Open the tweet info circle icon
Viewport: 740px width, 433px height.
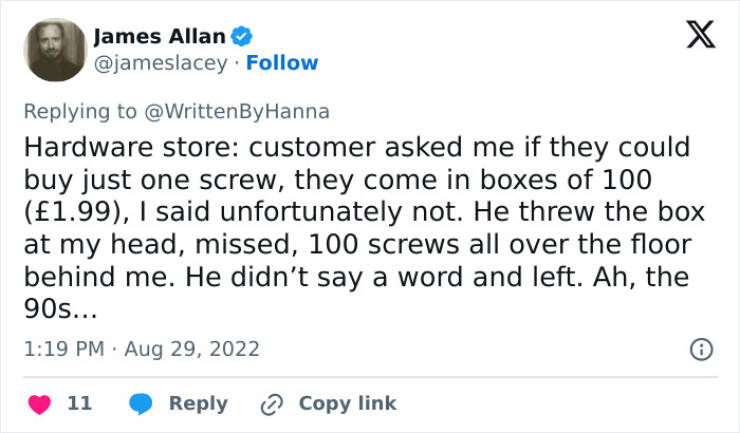703,350
